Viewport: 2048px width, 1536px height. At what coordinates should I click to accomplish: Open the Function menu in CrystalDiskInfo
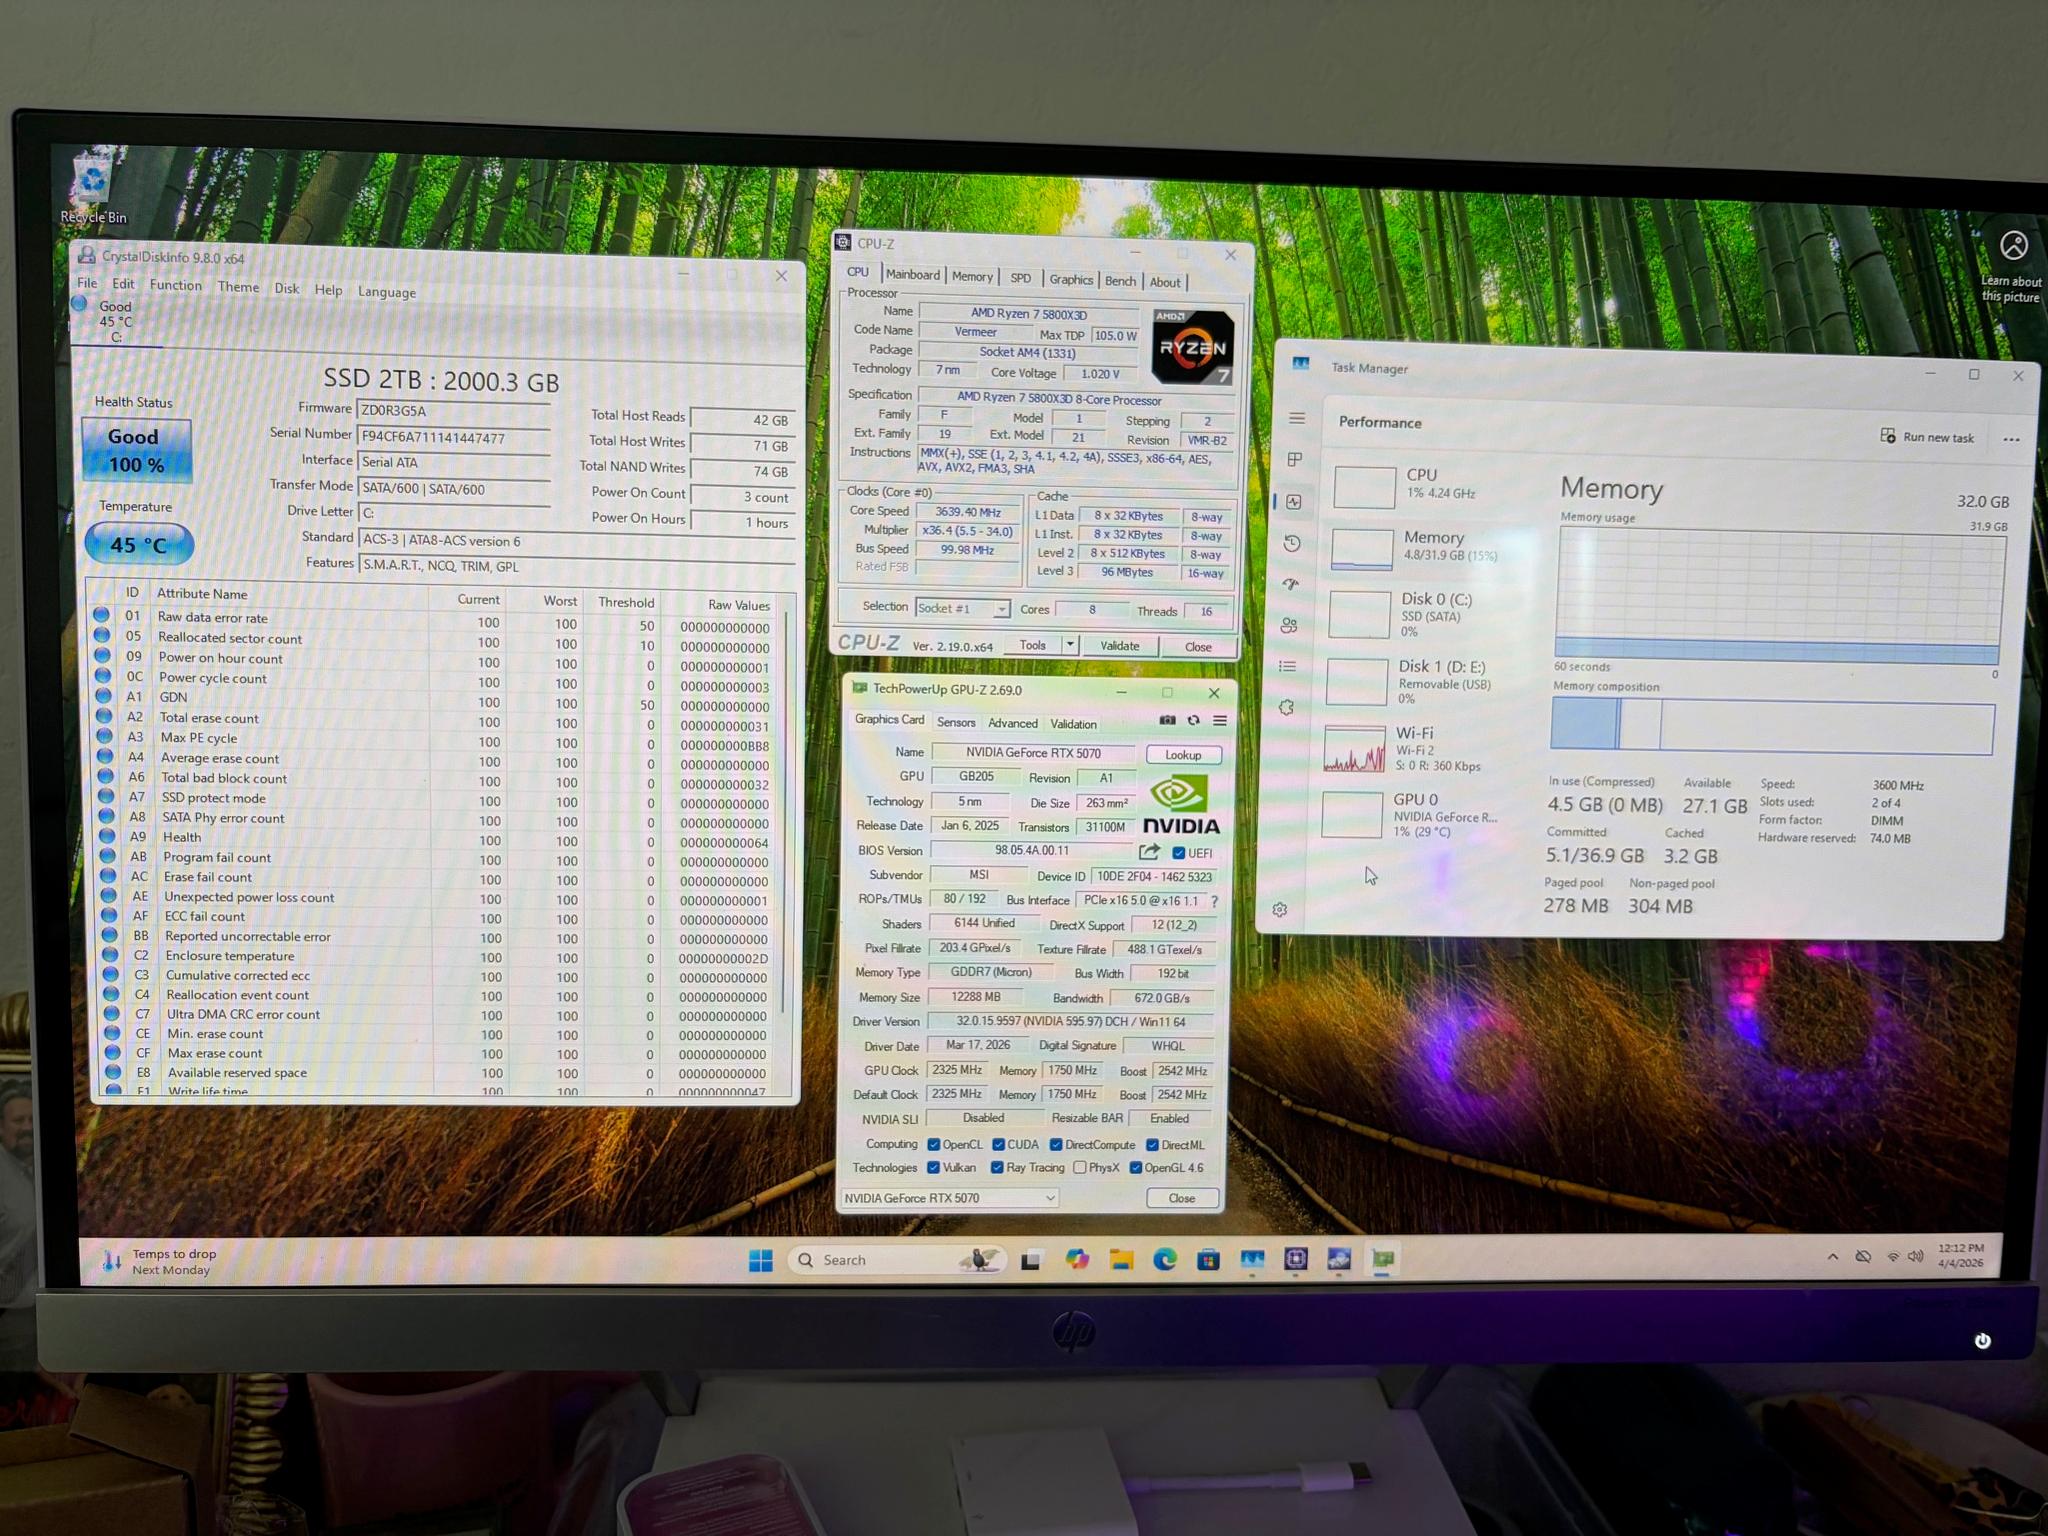point(175,286)
